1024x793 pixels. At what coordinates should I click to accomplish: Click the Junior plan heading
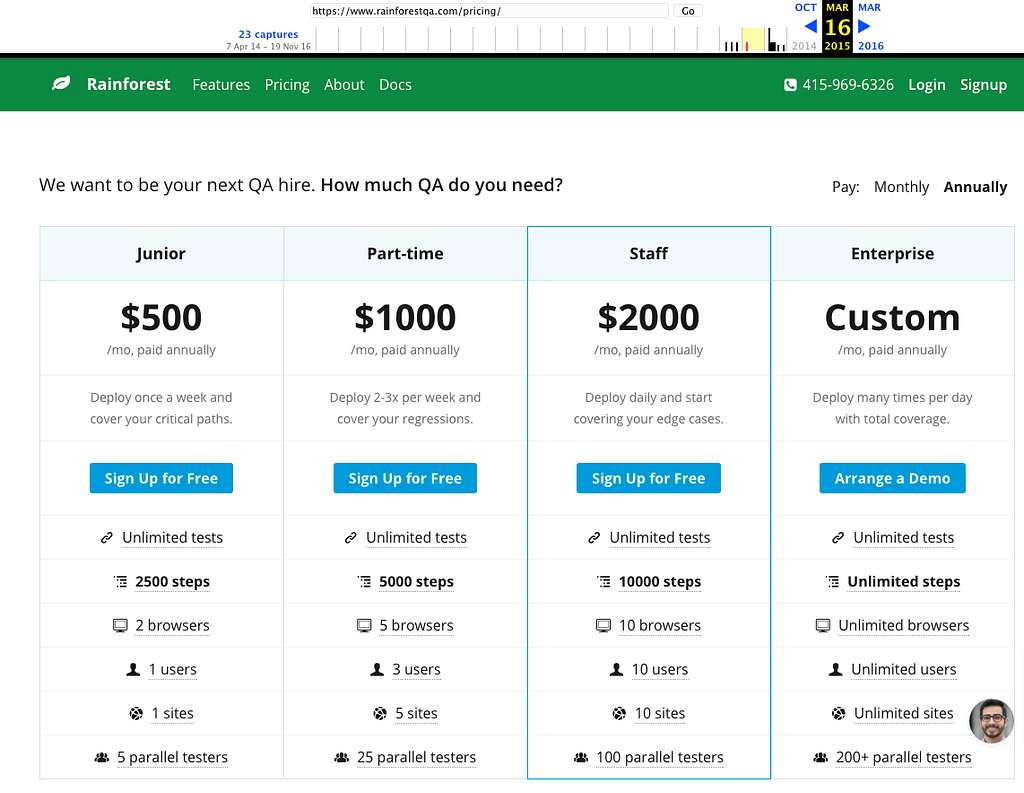coord(161,253)
